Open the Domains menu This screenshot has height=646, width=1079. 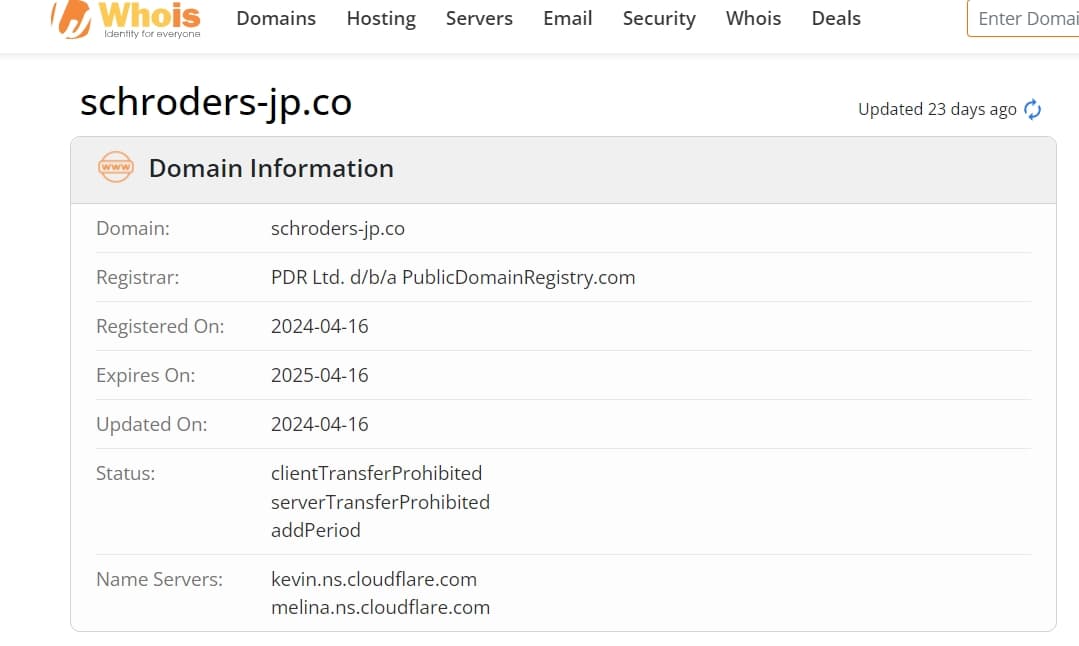276,19
